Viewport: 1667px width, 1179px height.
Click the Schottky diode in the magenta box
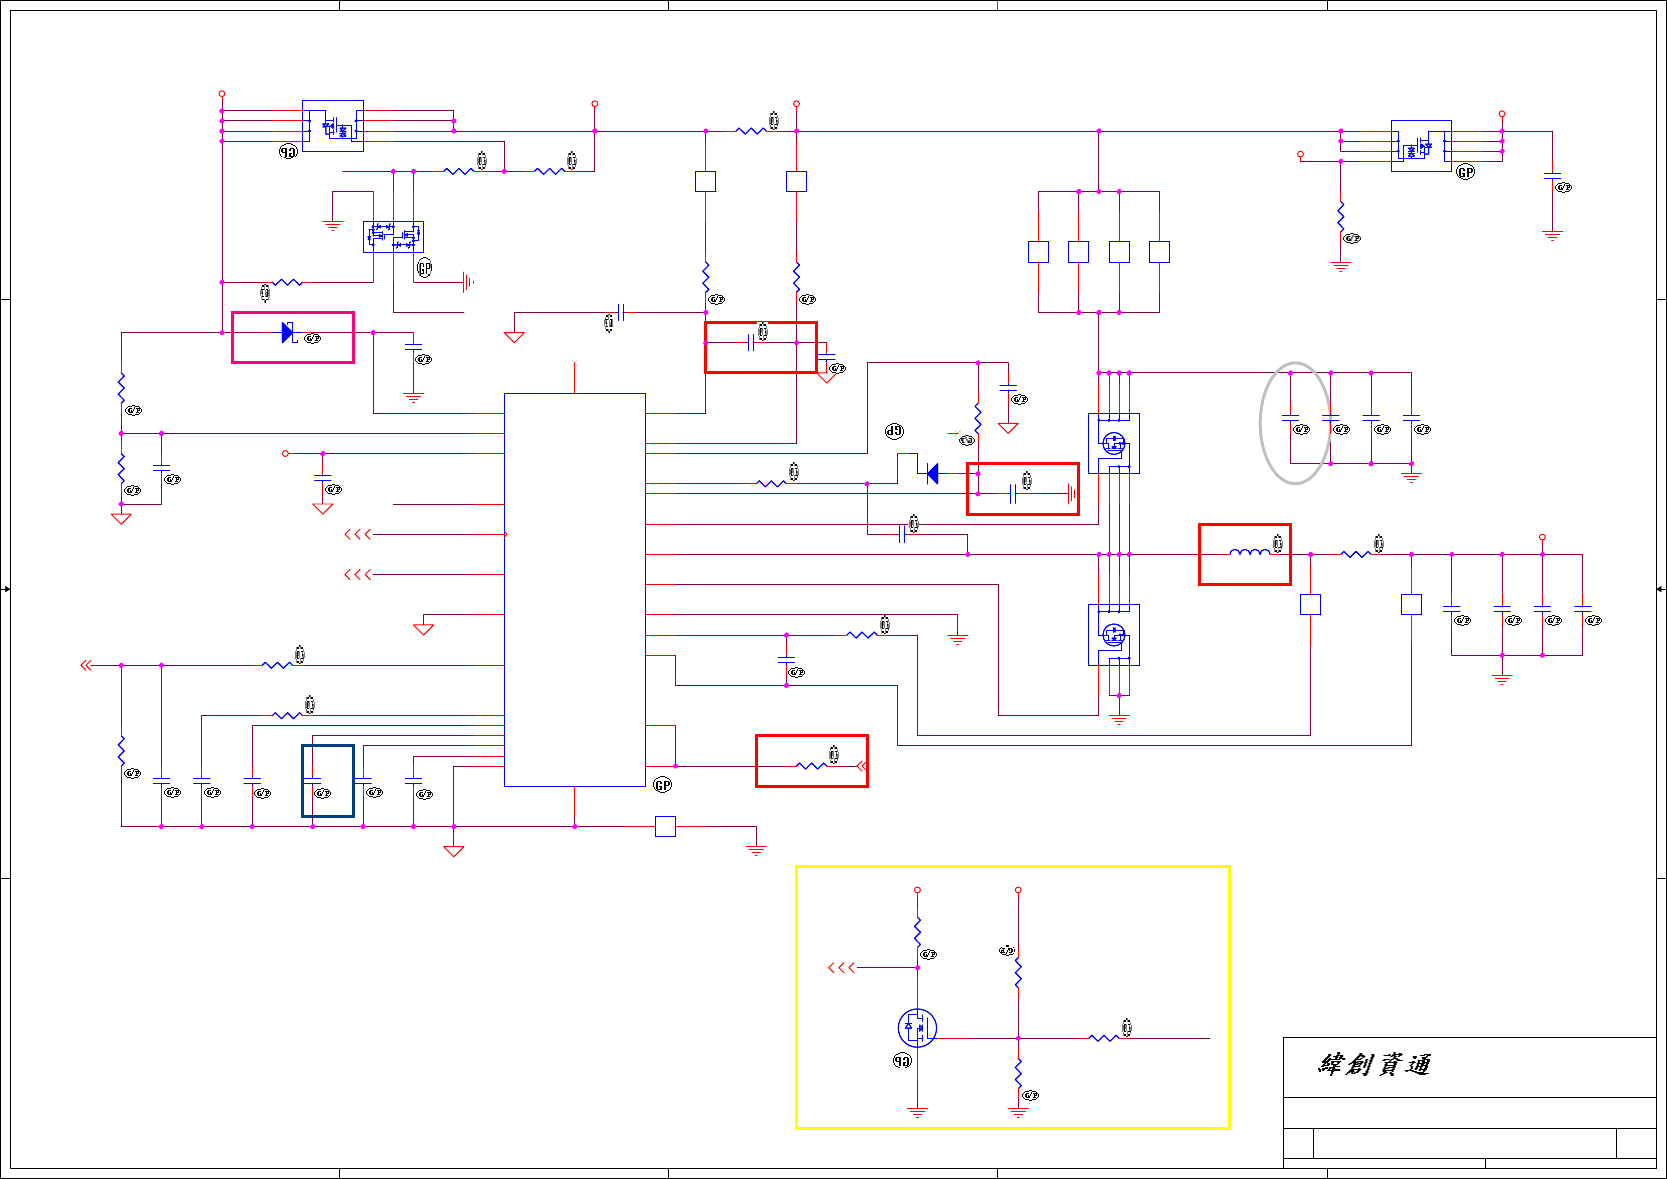289,333
